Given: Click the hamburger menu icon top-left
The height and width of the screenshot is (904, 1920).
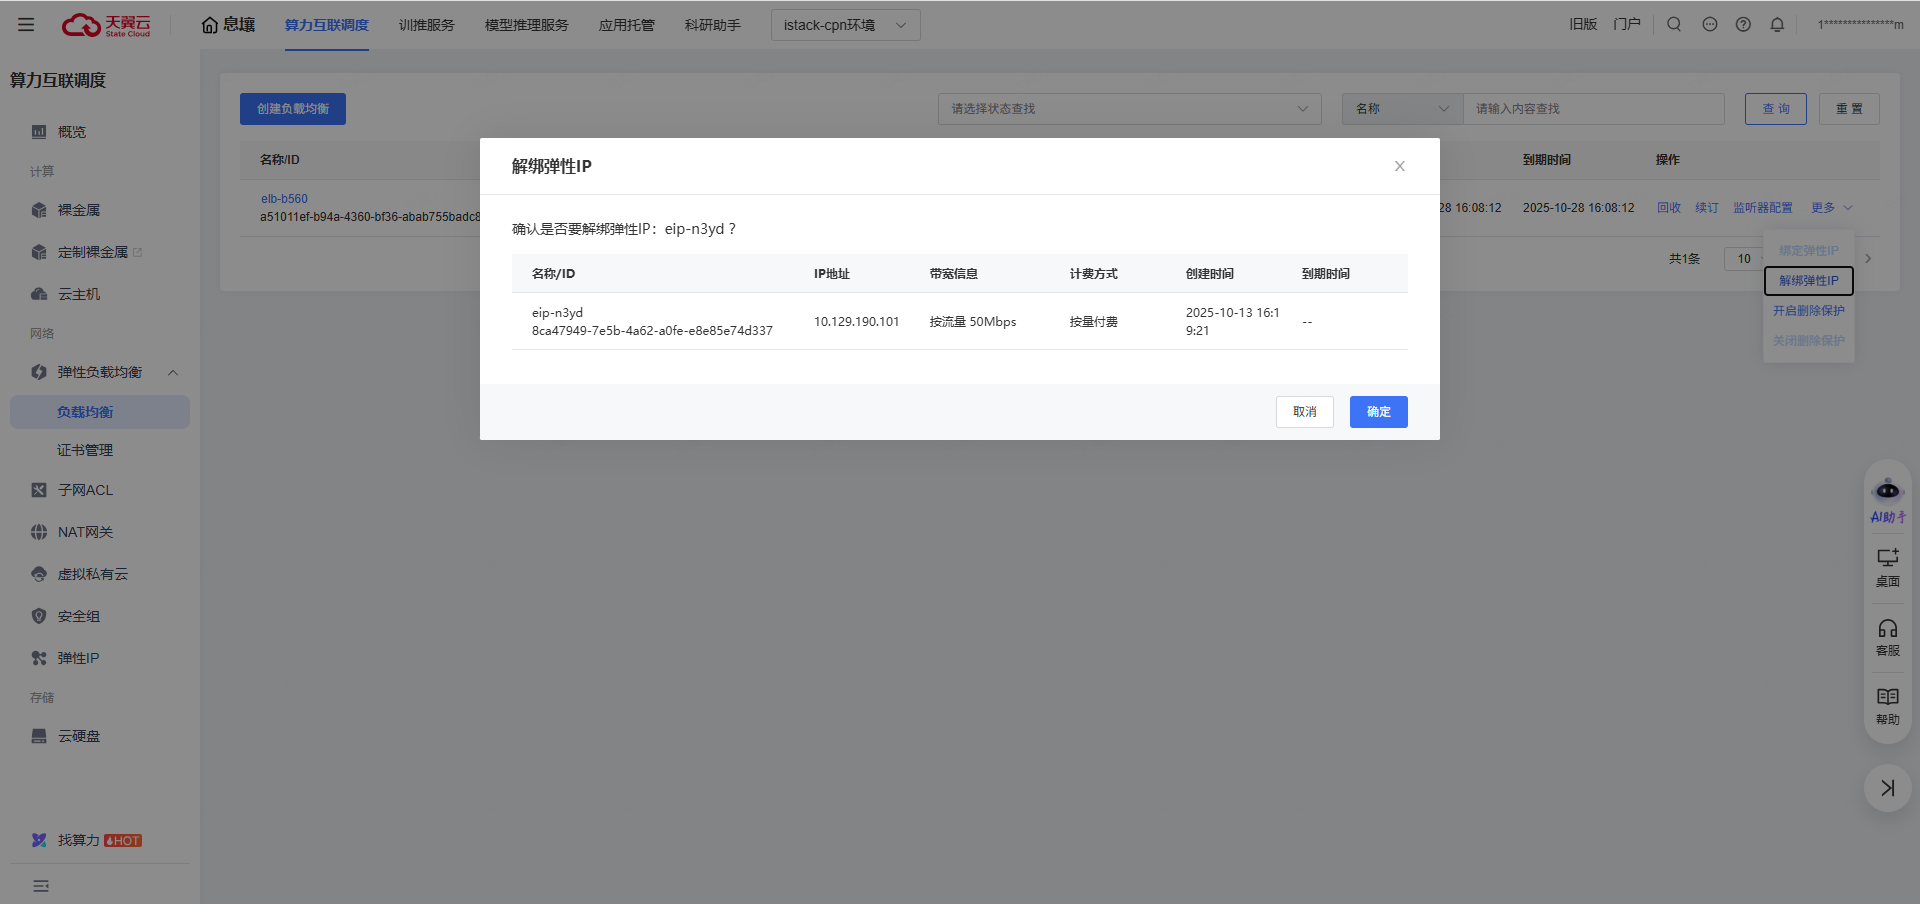Looking at the screenshot, I should [26, 25].
